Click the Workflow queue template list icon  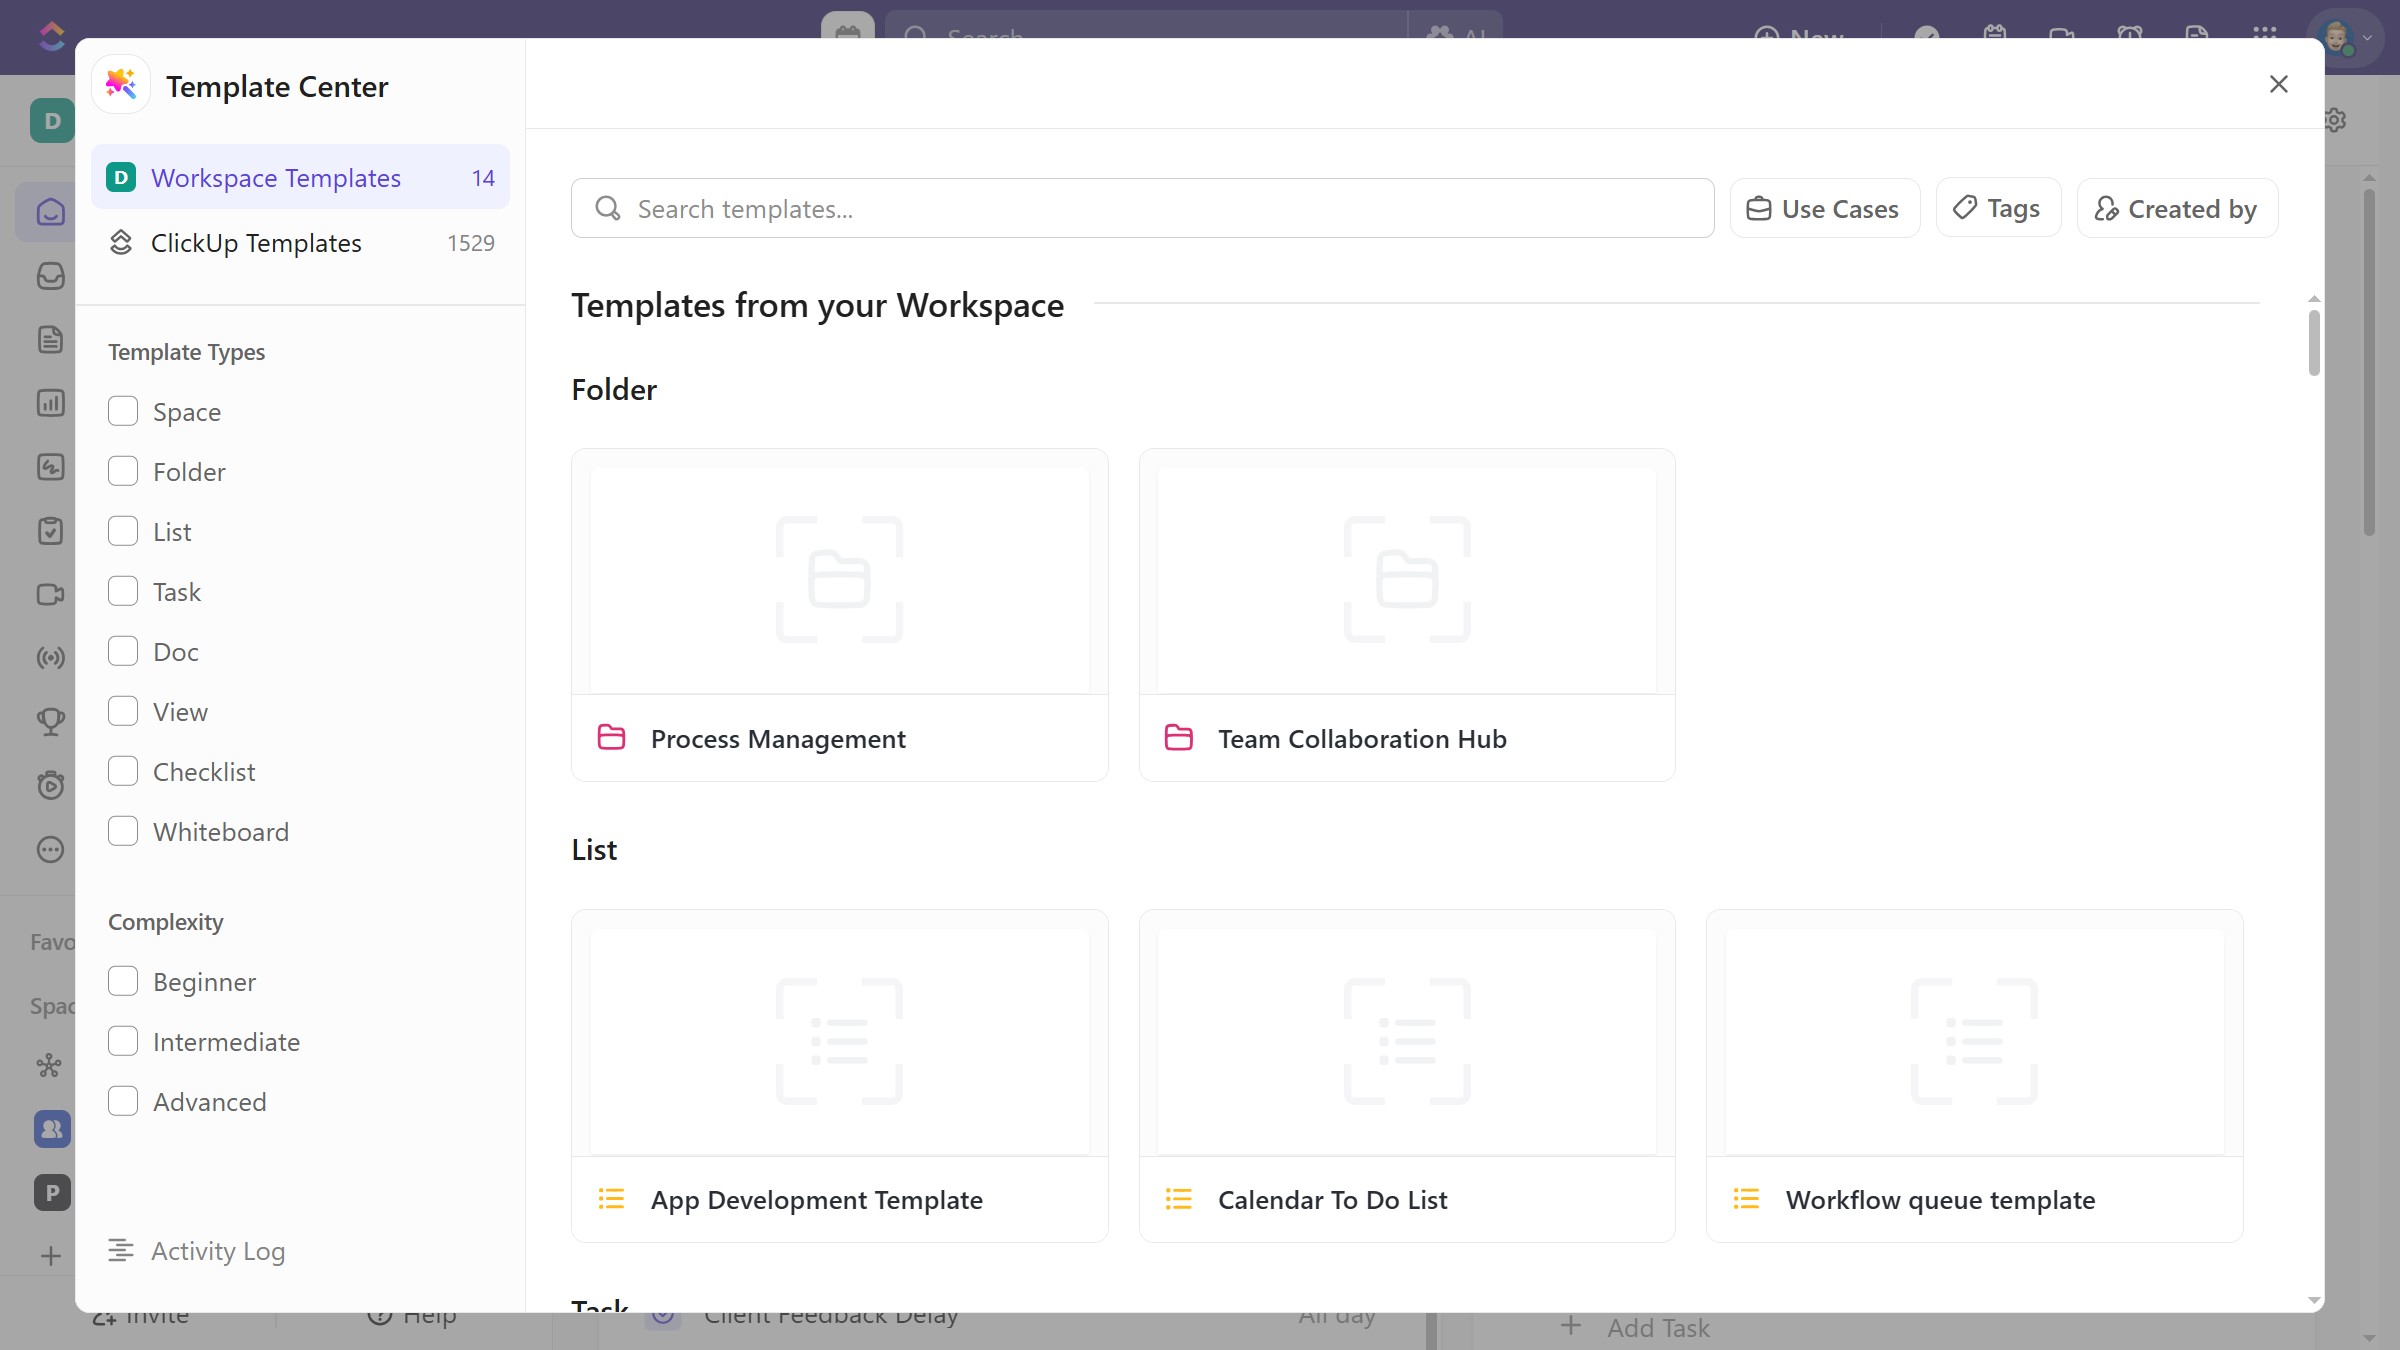click(x=1746, y=1198)
